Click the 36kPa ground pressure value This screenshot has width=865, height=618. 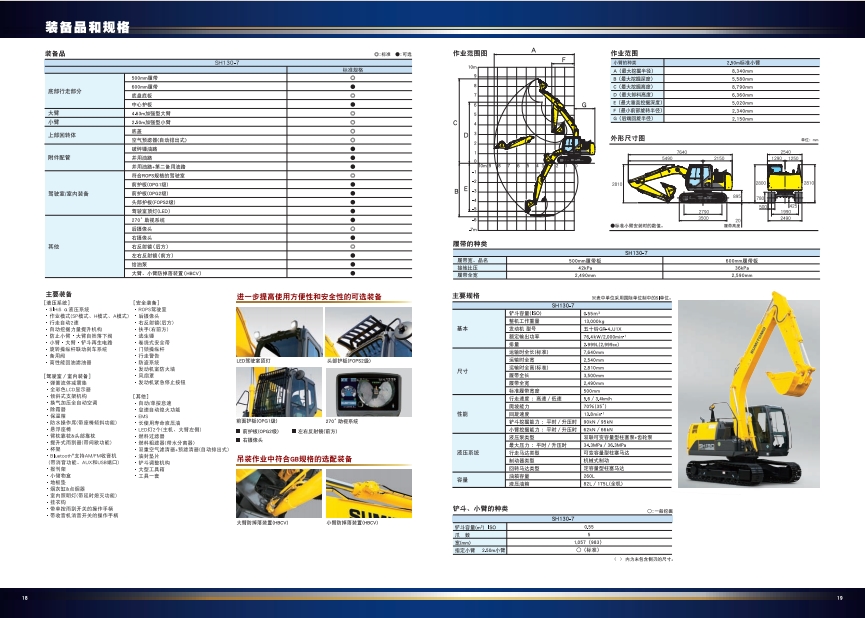741,268
